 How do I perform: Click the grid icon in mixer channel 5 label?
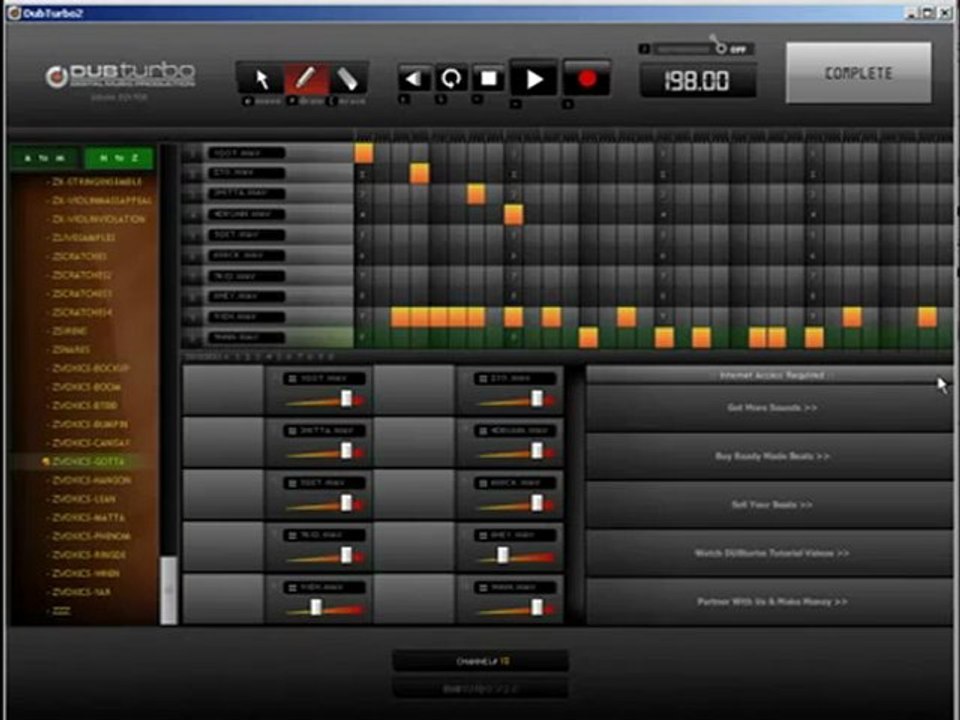tap(293, 483)
